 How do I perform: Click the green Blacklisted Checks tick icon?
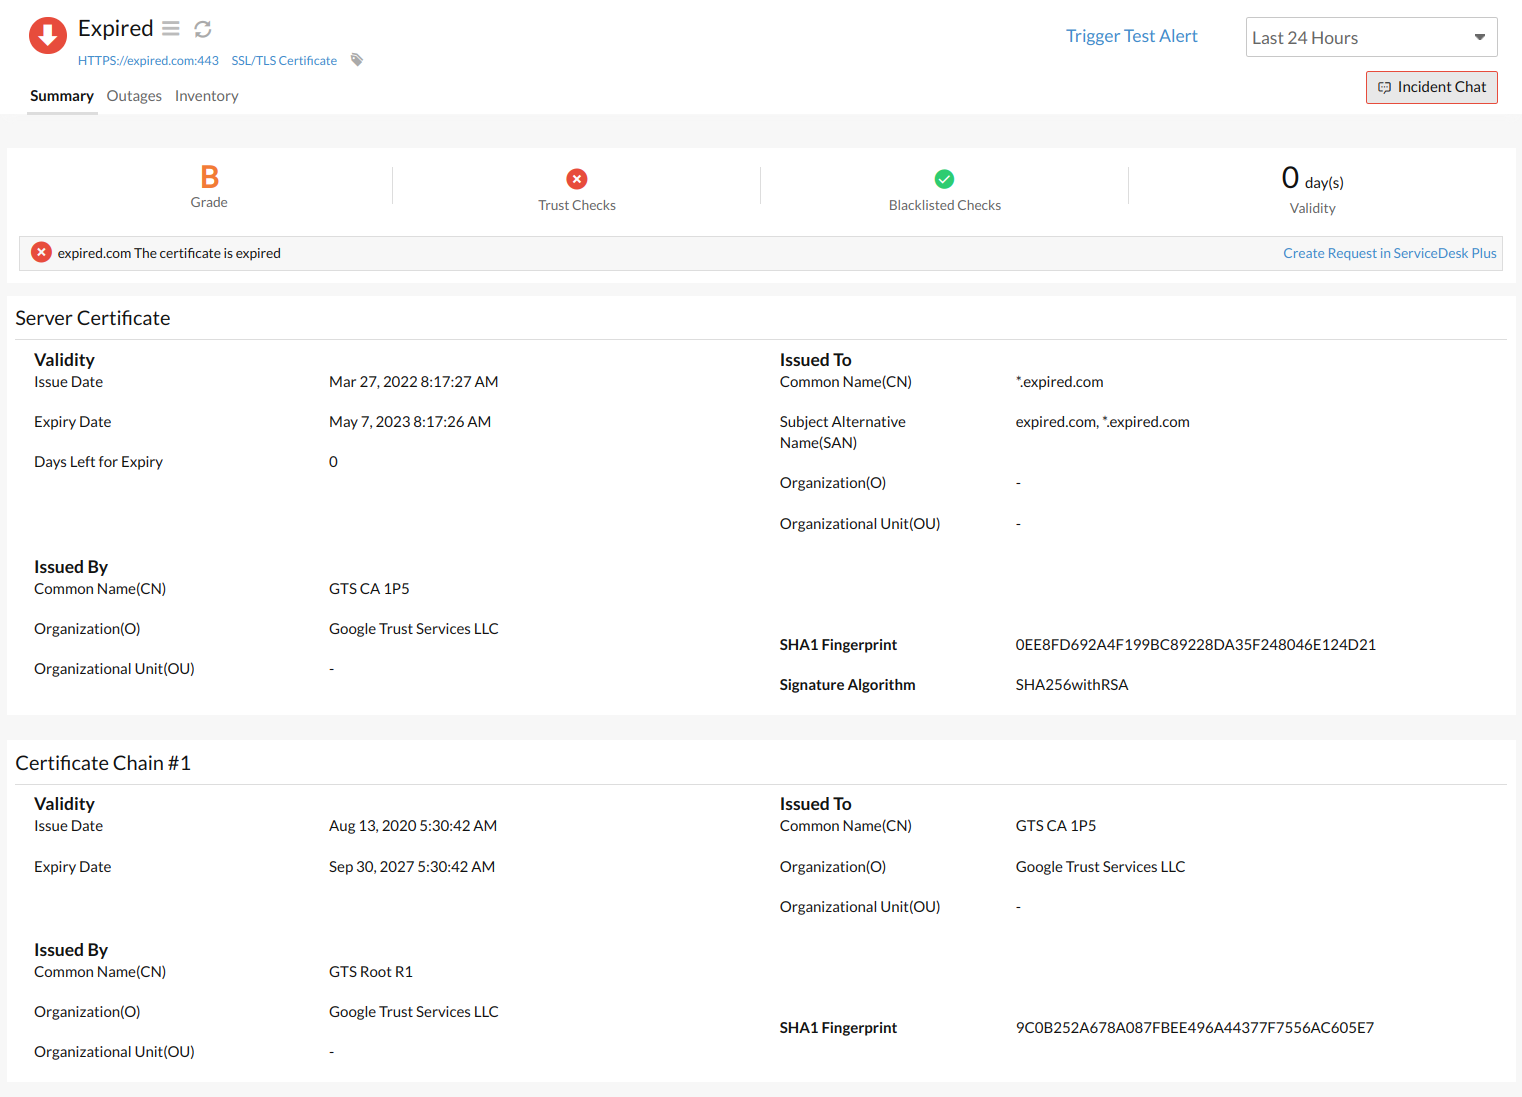point(944,179)
